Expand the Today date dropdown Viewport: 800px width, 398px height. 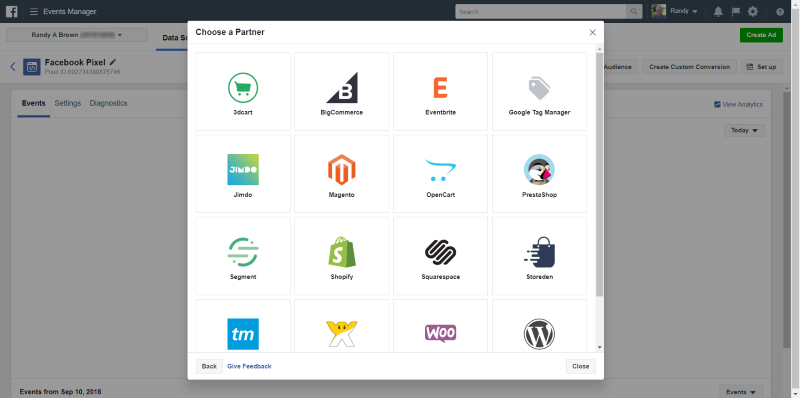pyautogui.click(x=744, y=130)
